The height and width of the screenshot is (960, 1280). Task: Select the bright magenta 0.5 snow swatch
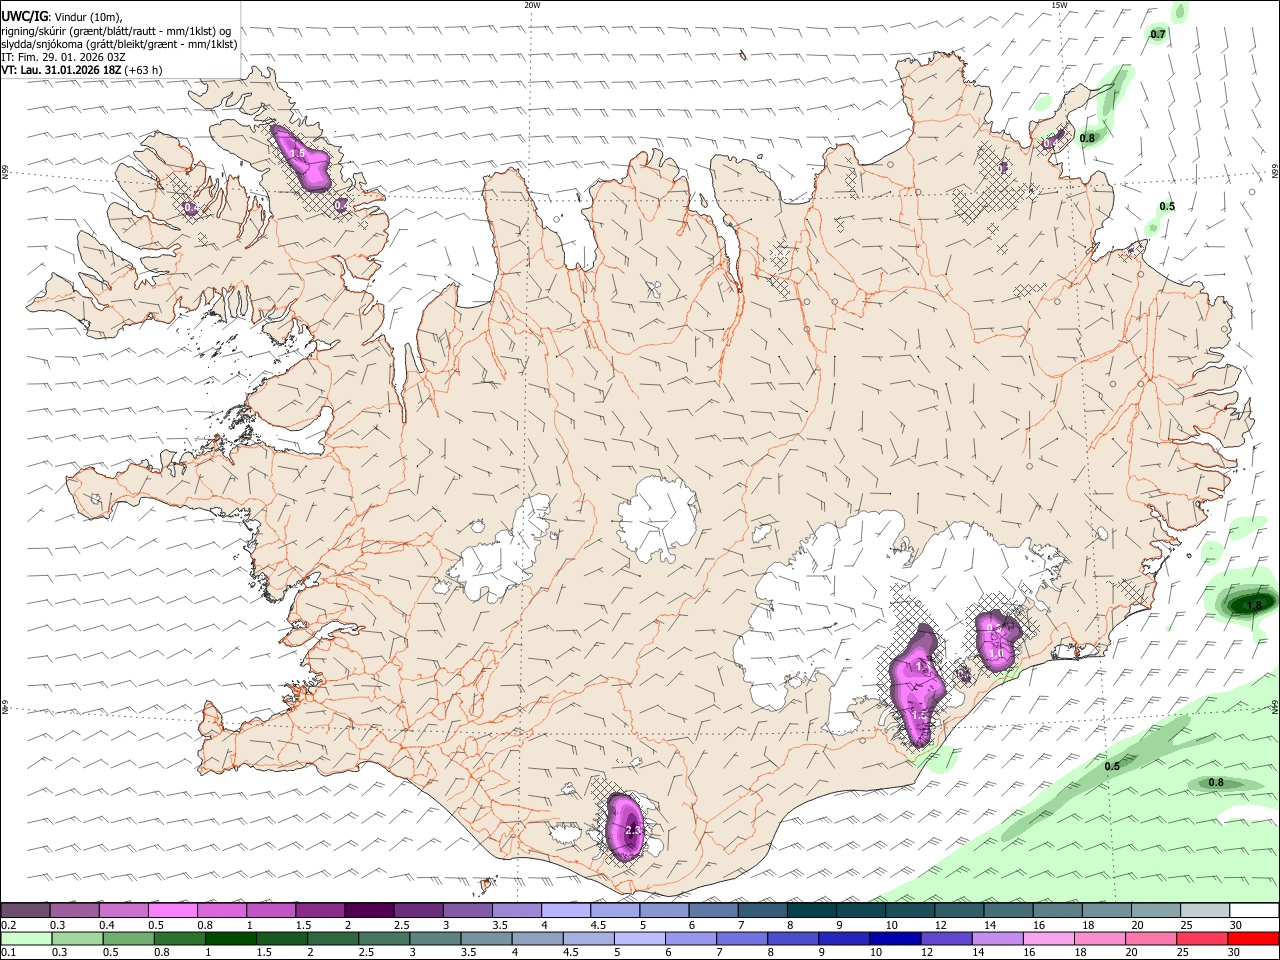(x=173, y=910)
